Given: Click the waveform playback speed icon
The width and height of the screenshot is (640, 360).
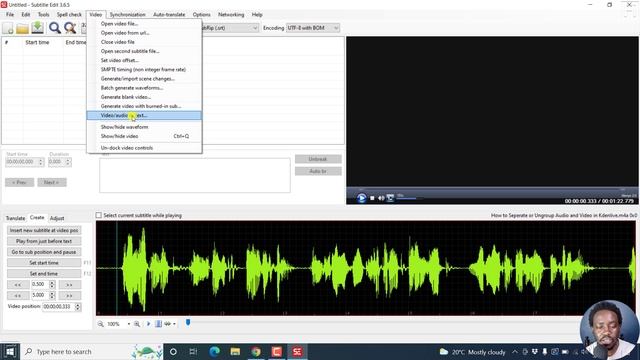Looking at the screenshot, I should pos(167,324).
